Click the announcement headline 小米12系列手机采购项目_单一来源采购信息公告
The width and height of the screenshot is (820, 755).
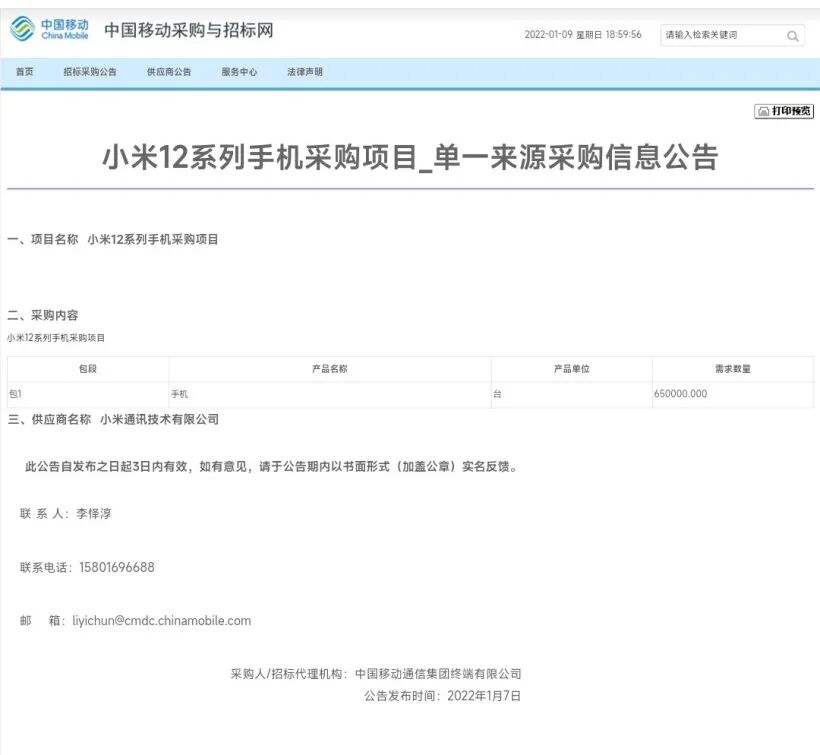[x=410, y=157]
